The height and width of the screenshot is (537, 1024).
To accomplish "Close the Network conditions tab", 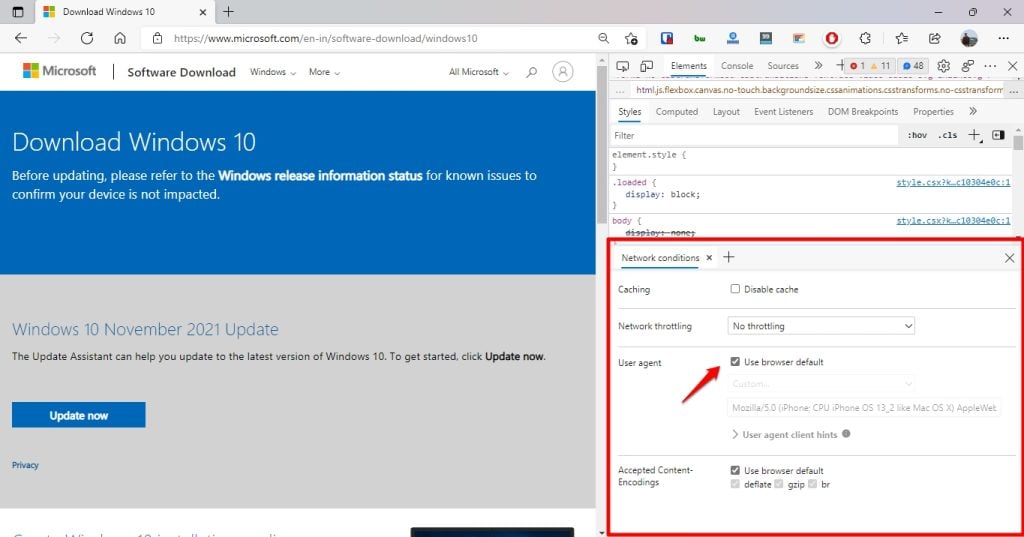I will pyautogui.click(x=709, y=257).
